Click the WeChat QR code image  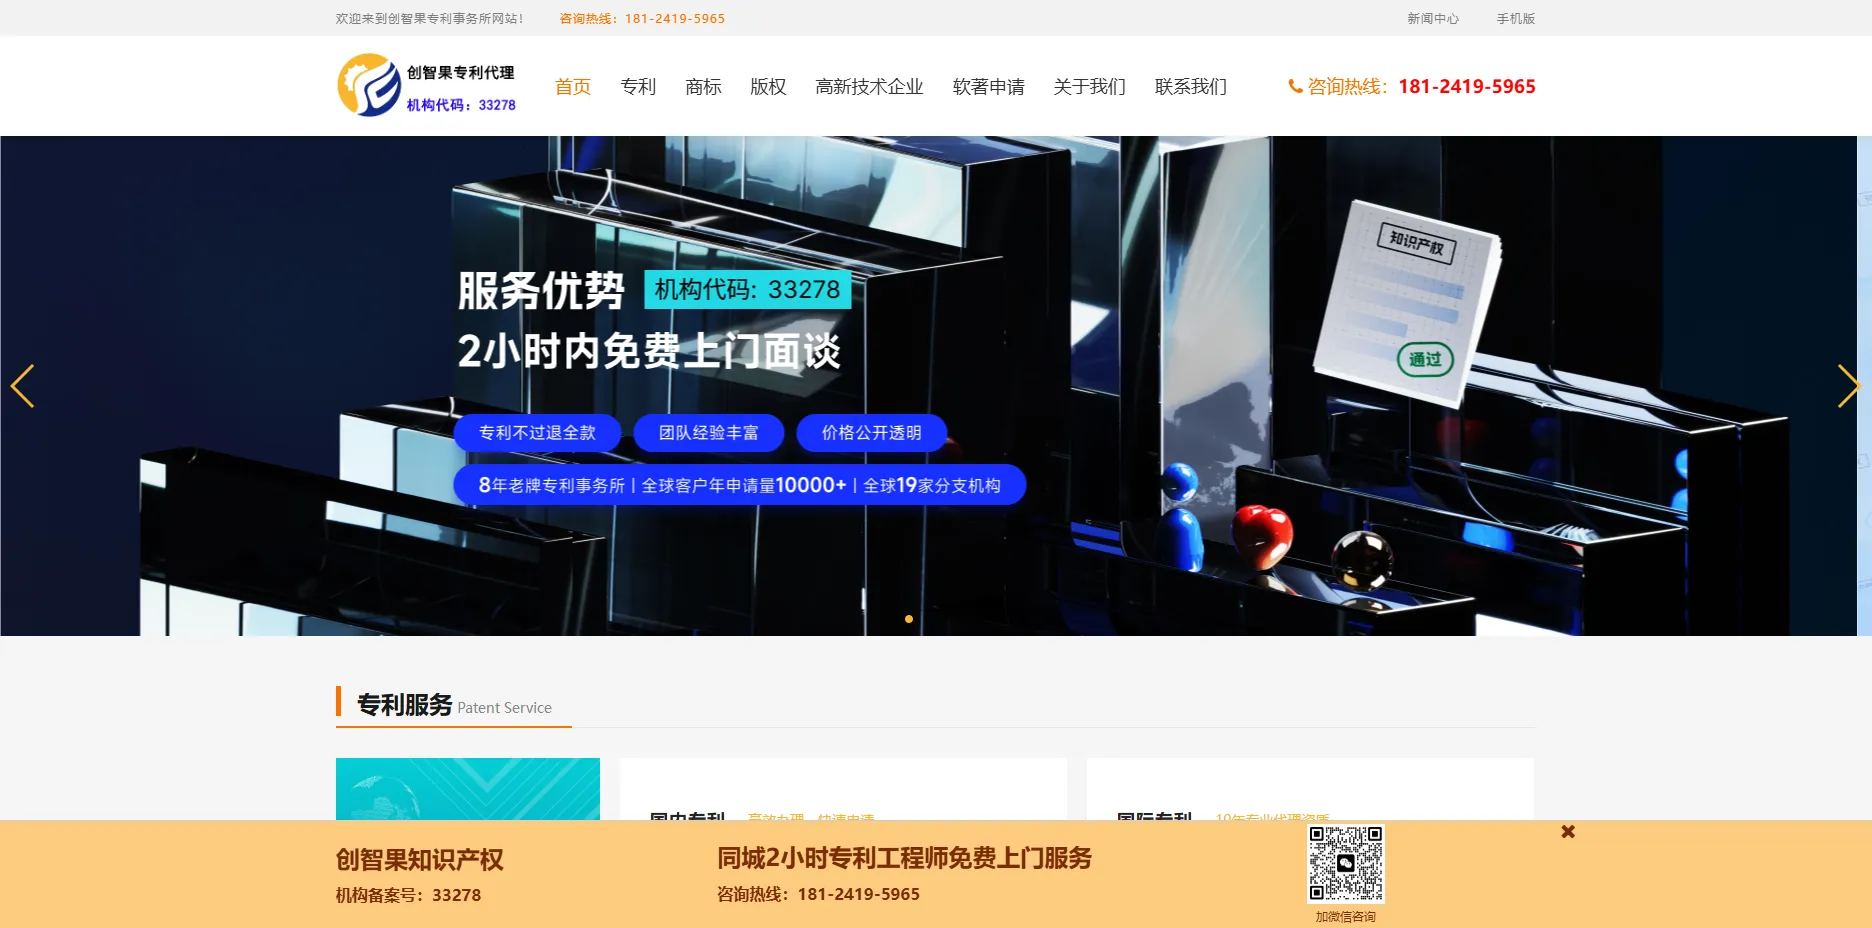tap(1346, 864)
